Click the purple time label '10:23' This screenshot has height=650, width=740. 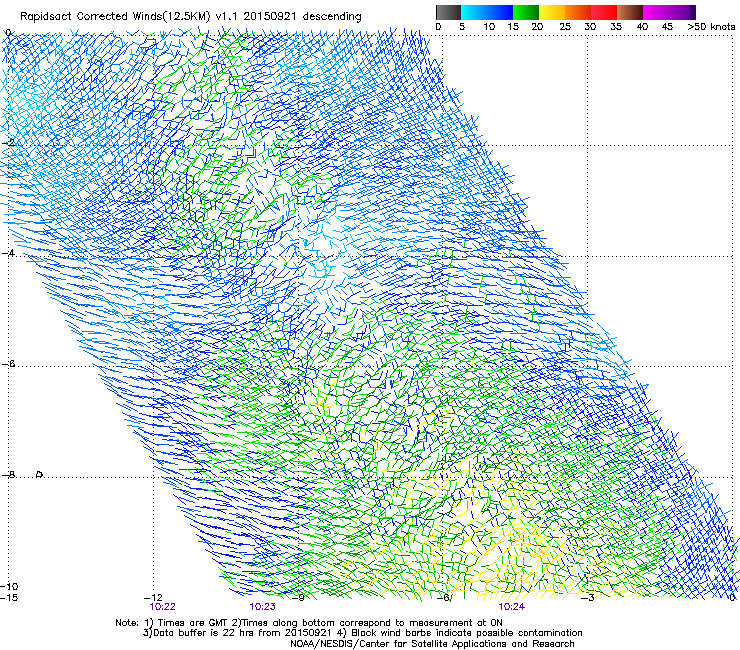point(262,607)
